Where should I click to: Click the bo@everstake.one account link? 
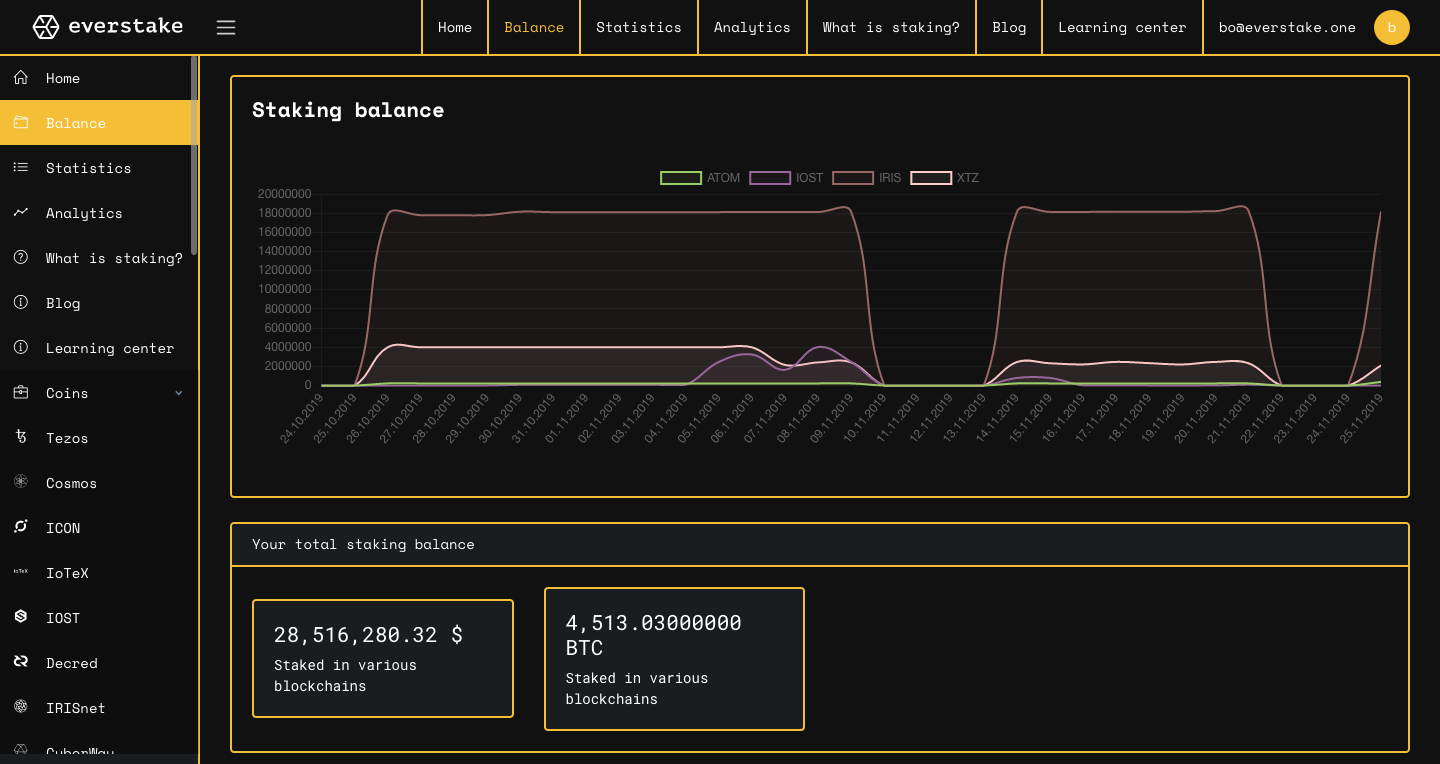1287,27
